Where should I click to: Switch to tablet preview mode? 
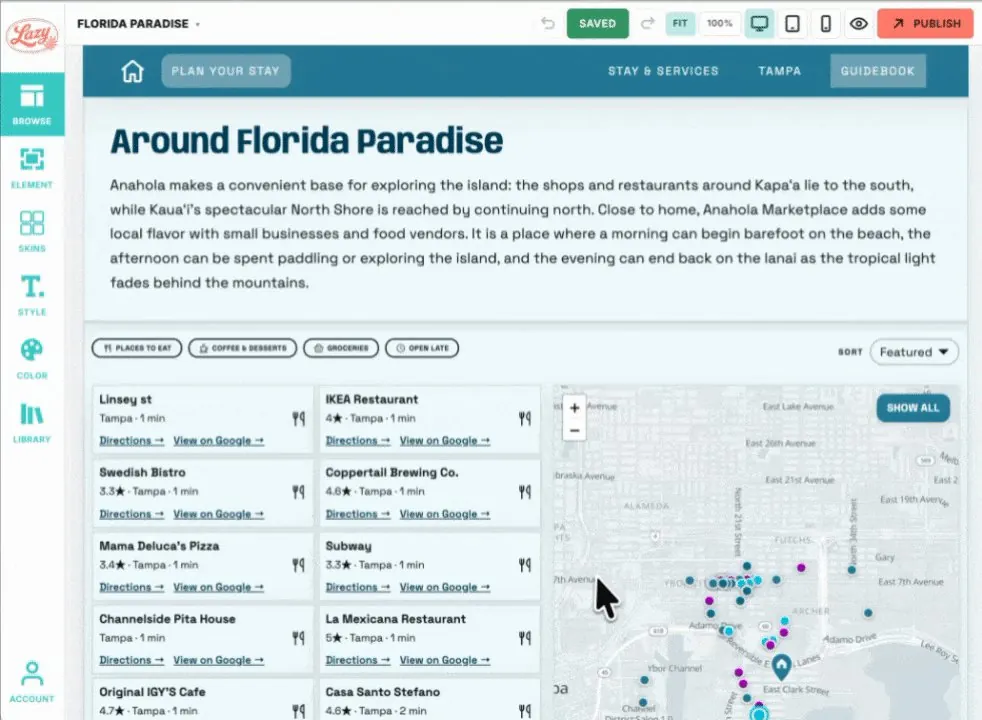(792, 24)
